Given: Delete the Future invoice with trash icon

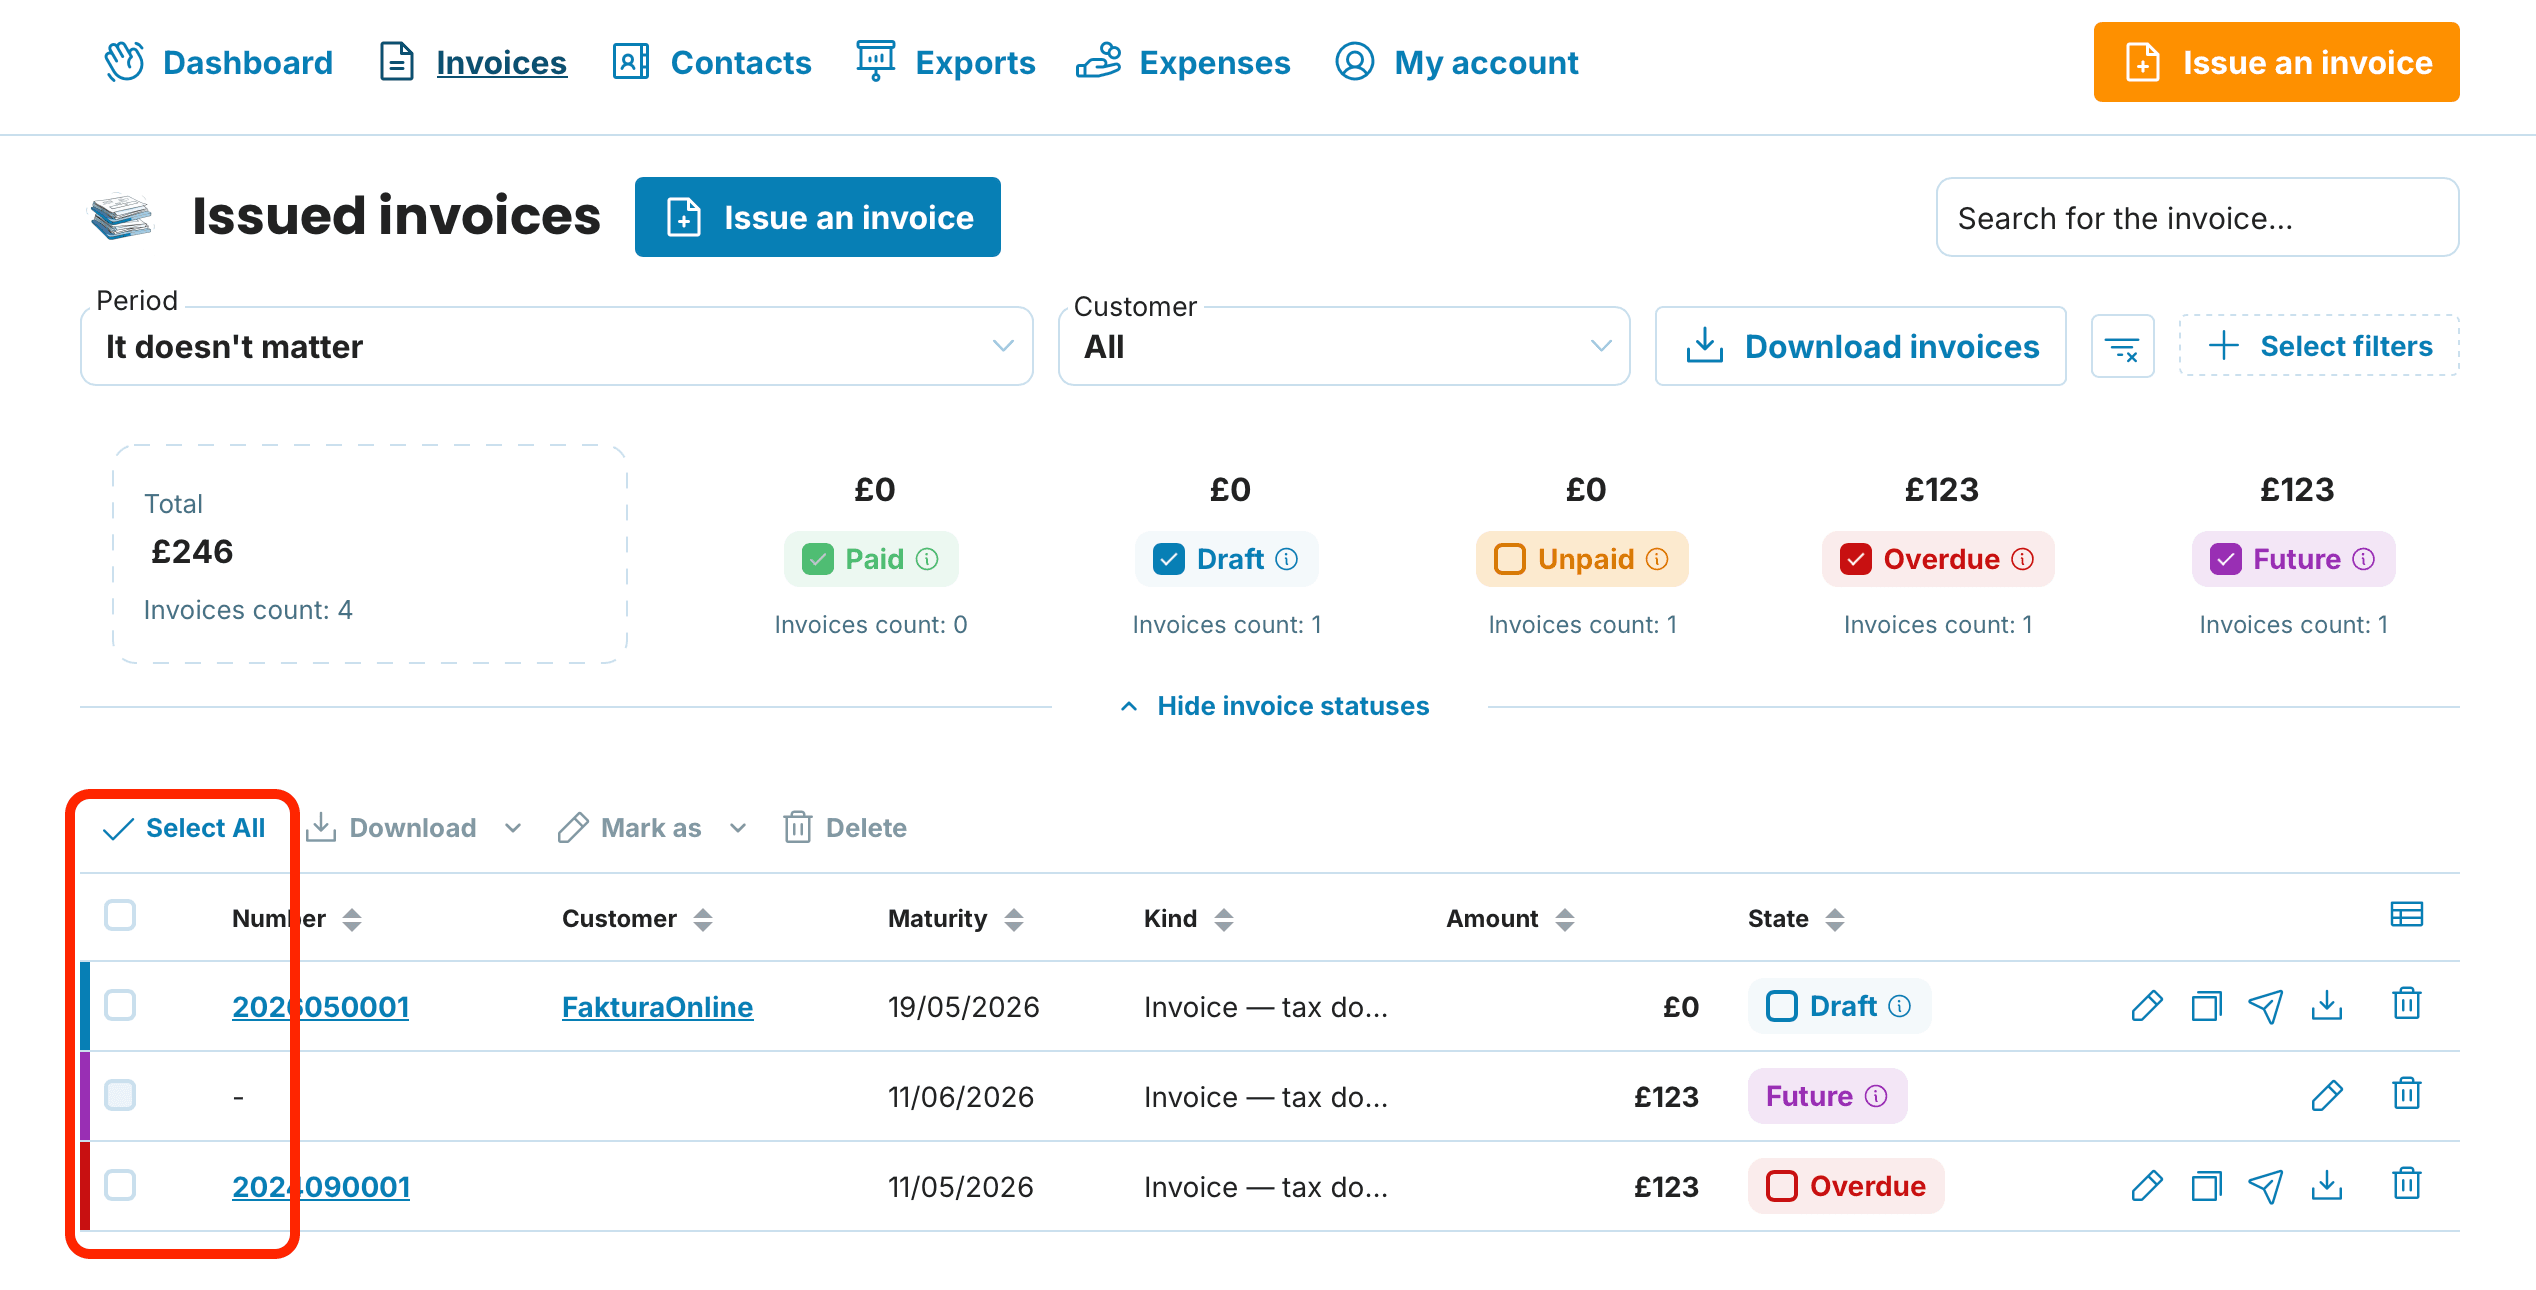Looking at the screenshot, I should point(2406,1093).
